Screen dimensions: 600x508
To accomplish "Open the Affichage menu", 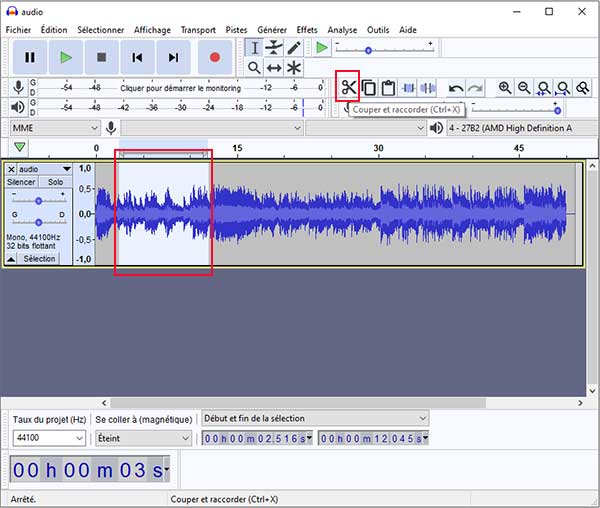I will click(152, 30).
